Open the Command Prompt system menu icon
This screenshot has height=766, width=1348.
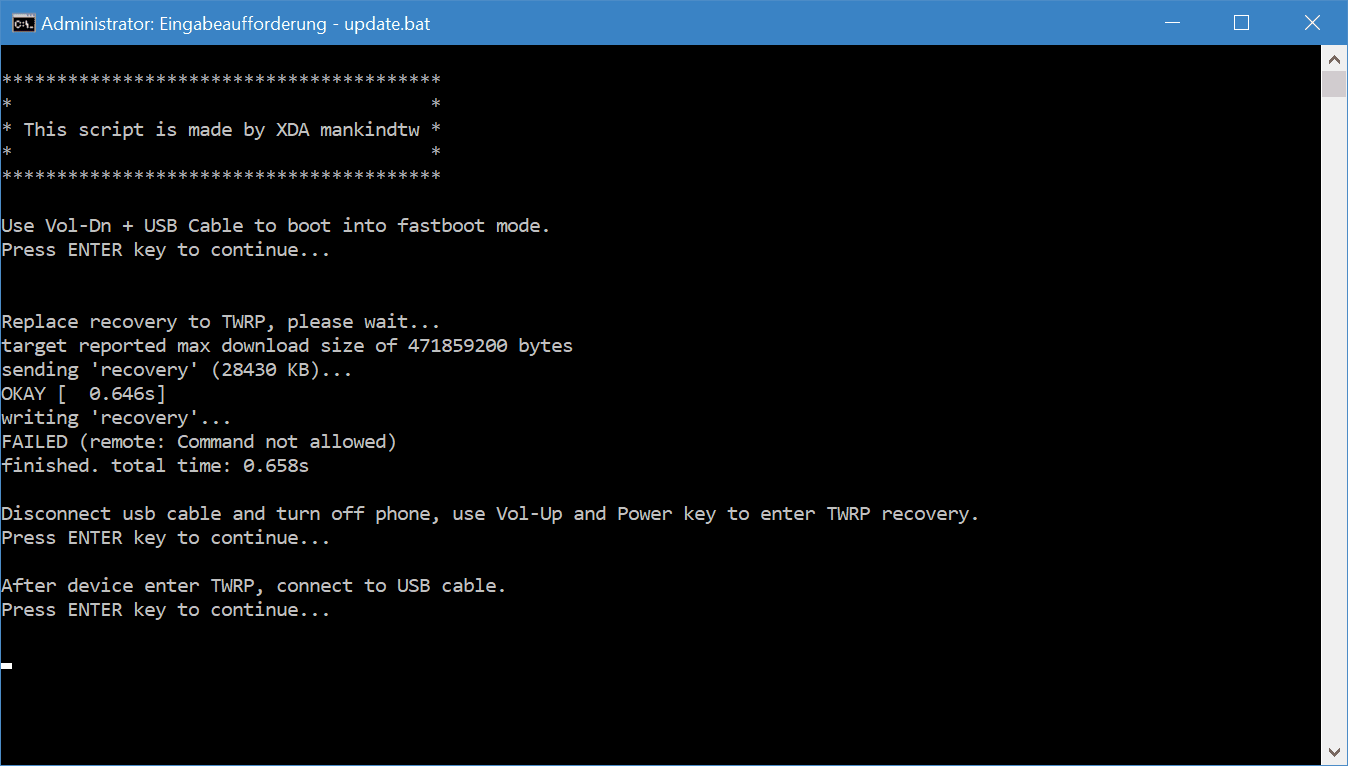(x=22, y=23)
